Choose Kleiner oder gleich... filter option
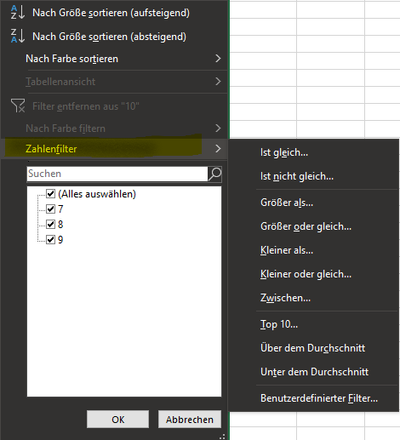The image size is (400, 440). pos(306,274)
